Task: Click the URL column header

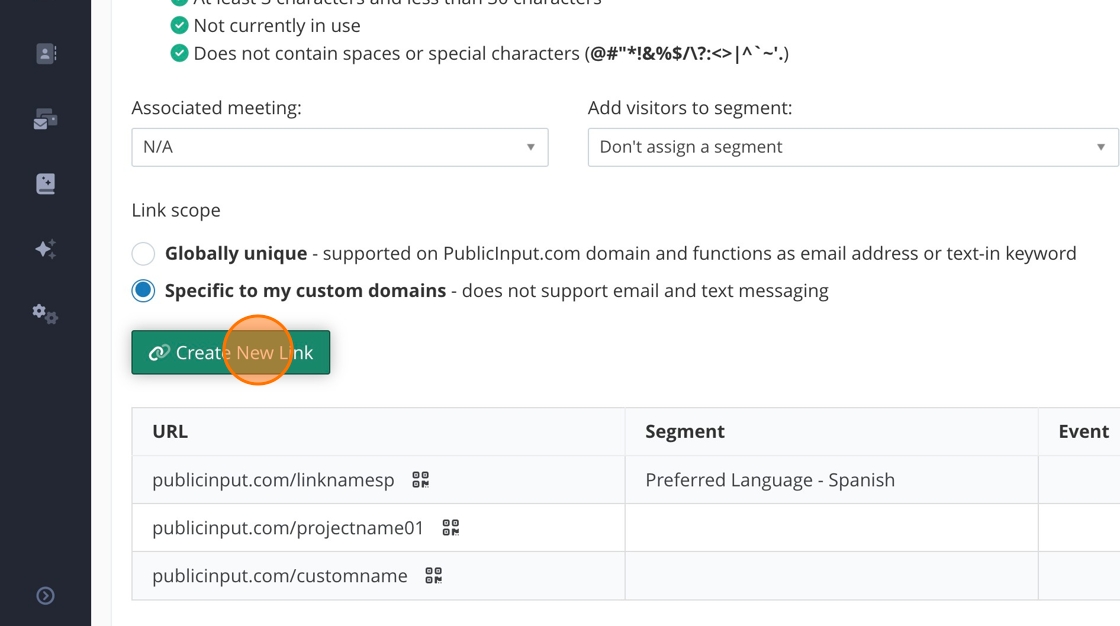Action: 170,432
